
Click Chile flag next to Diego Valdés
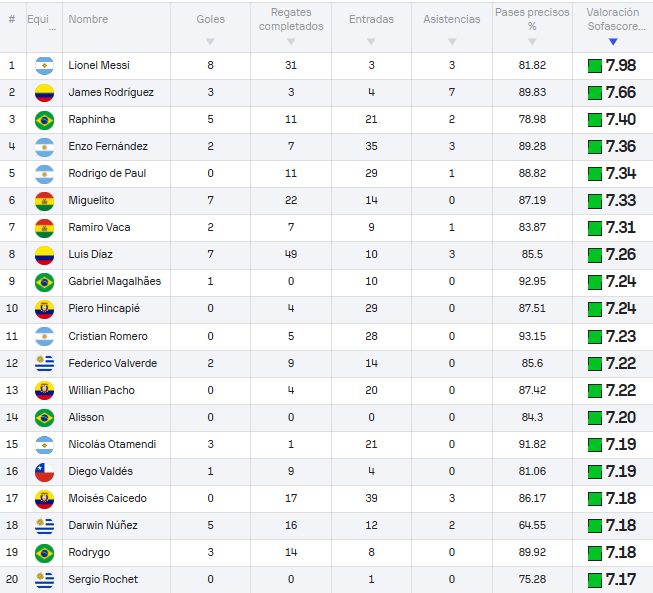coord(44,471)
